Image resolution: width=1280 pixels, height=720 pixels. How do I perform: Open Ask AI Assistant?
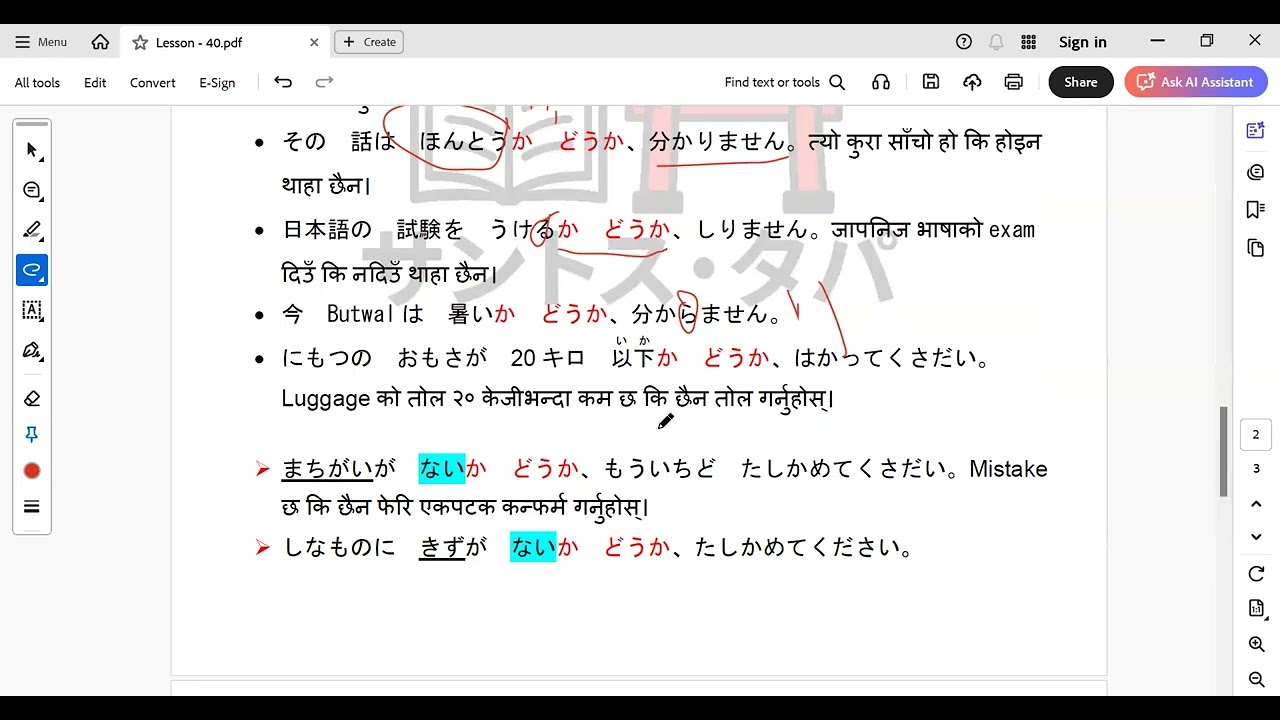[1196, 82]
